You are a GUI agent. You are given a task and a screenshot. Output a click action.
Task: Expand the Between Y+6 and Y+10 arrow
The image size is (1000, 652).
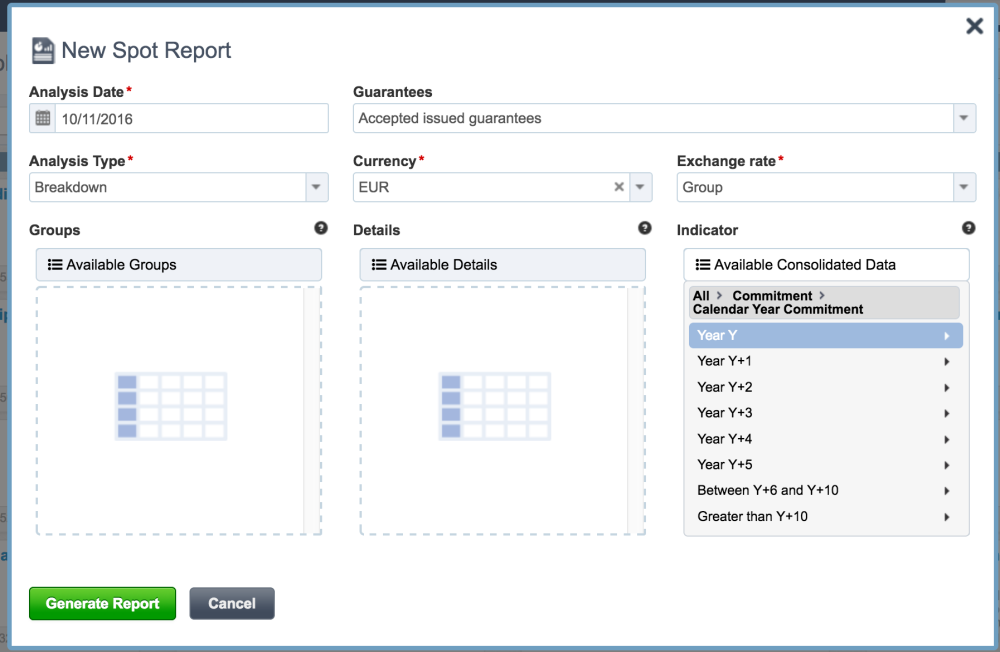[x=947, y=491]
